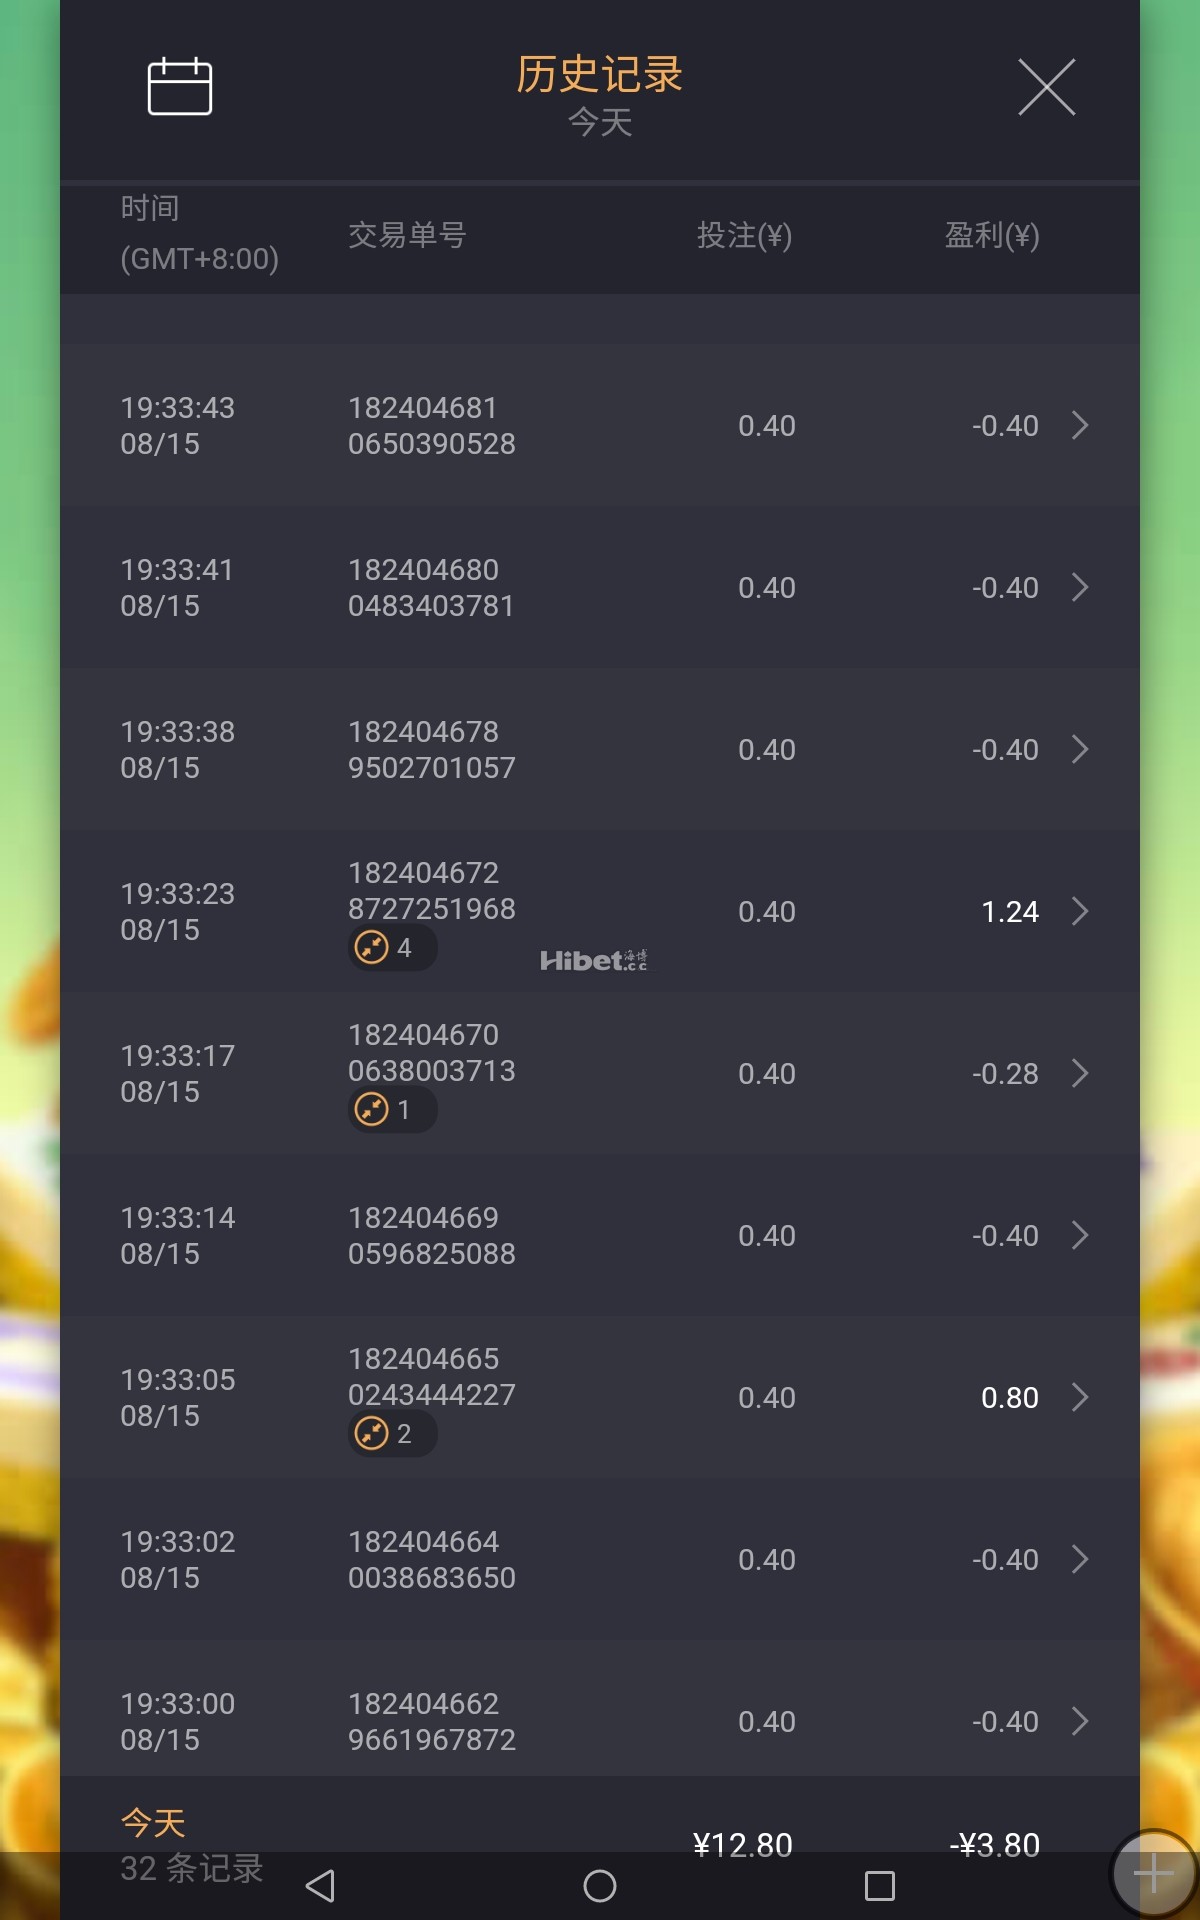Tap the 历史记录 title header
This screenshot has height=1920, width=1200.
[x=600, y=74]
